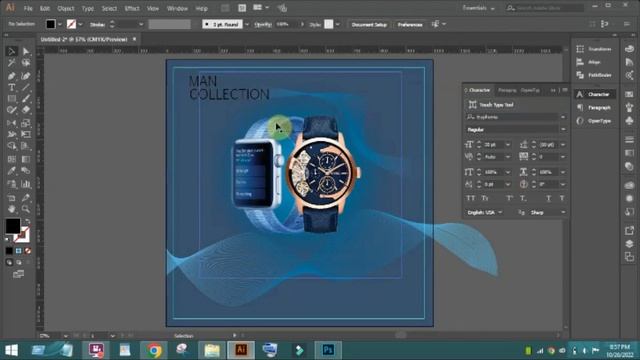The image size is (640, 360).
Task: Open the Sharp anti-aliasing dropdown
Action: [x=548, y=212]
